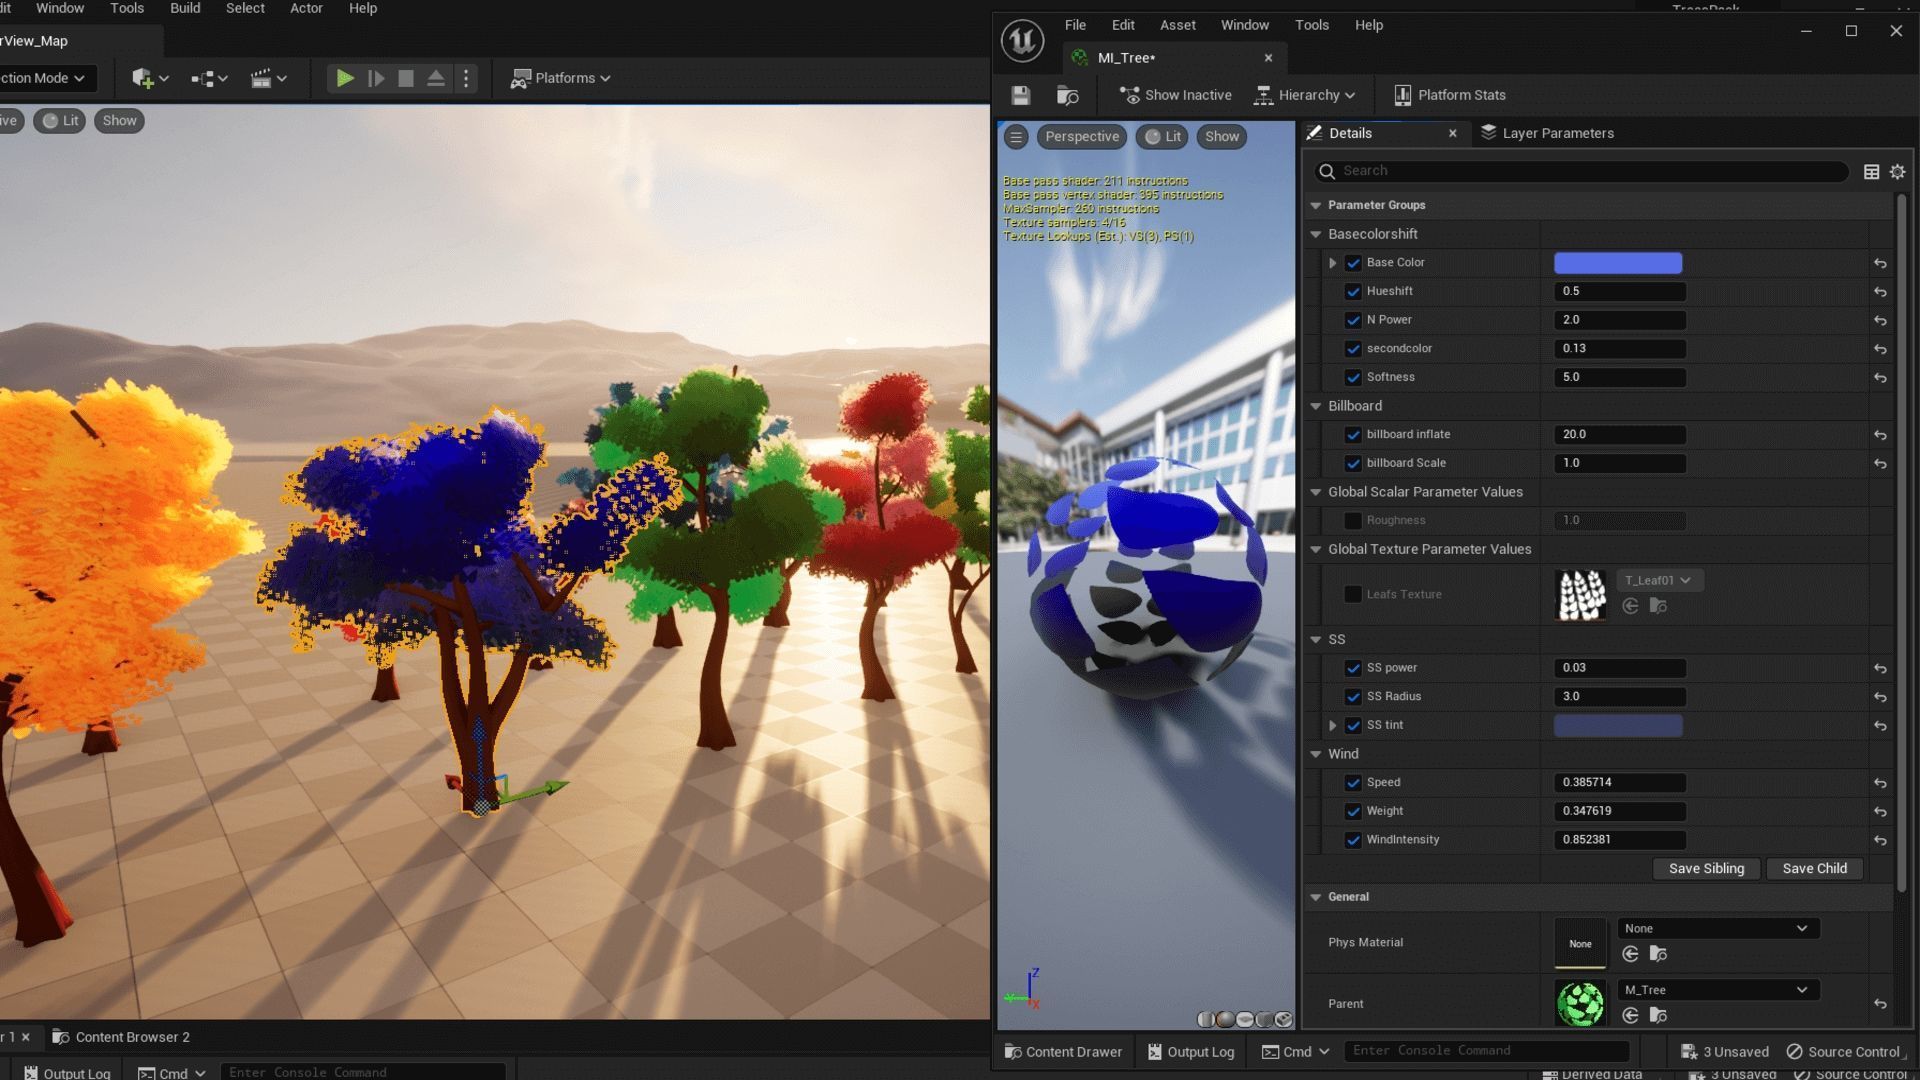Reset Hueshift value to default
The height and width of the screenshot is (1080, 1920).
pyautogui.click(x=1880, y=292)
